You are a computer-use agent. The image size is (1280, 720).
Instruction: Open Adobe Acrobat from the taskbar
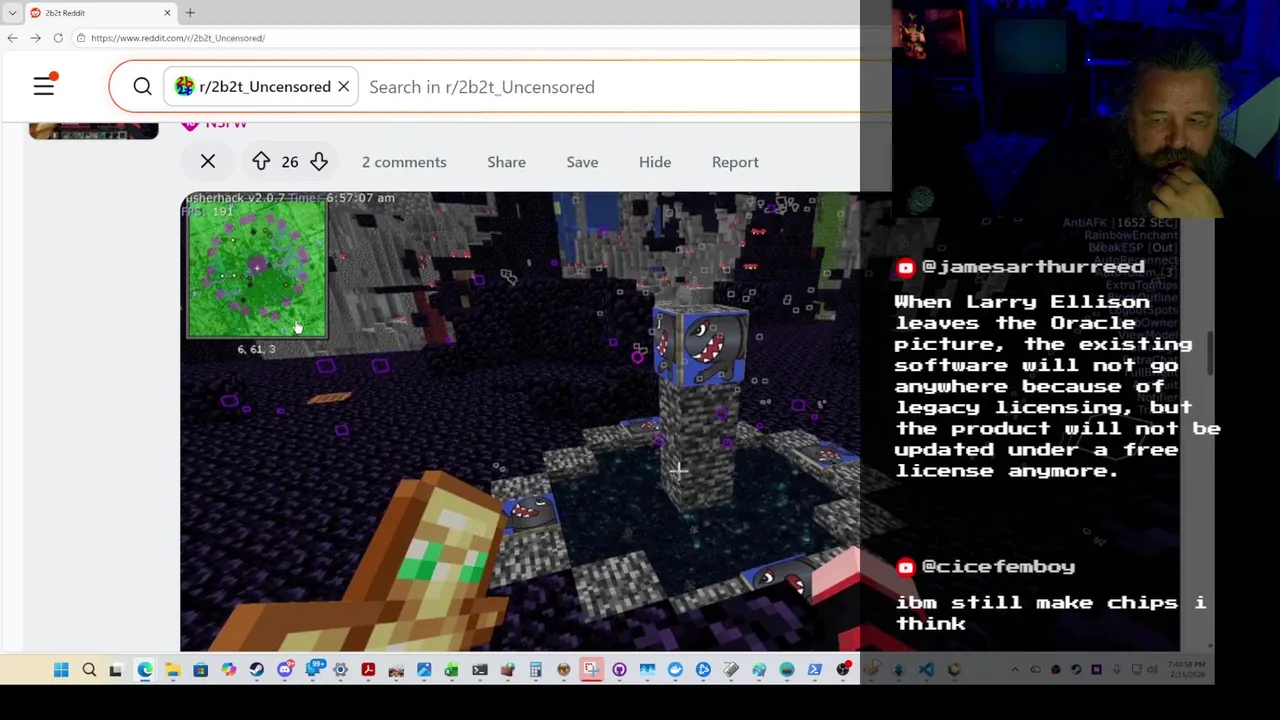tap(368, 670)
